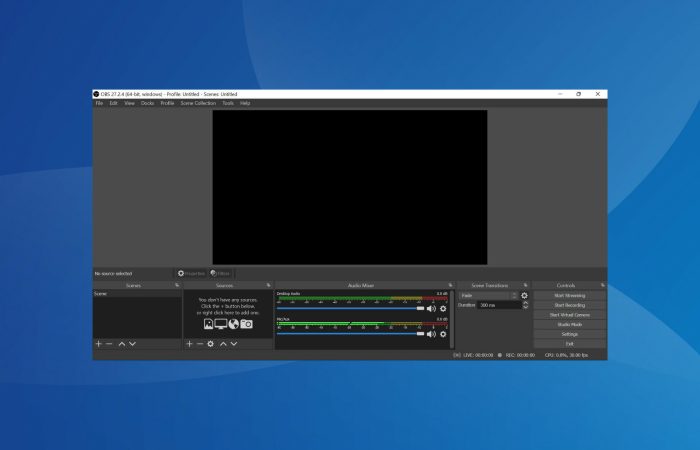
Task: Open the Scene Collection menu
Action: tap(198, 103)
